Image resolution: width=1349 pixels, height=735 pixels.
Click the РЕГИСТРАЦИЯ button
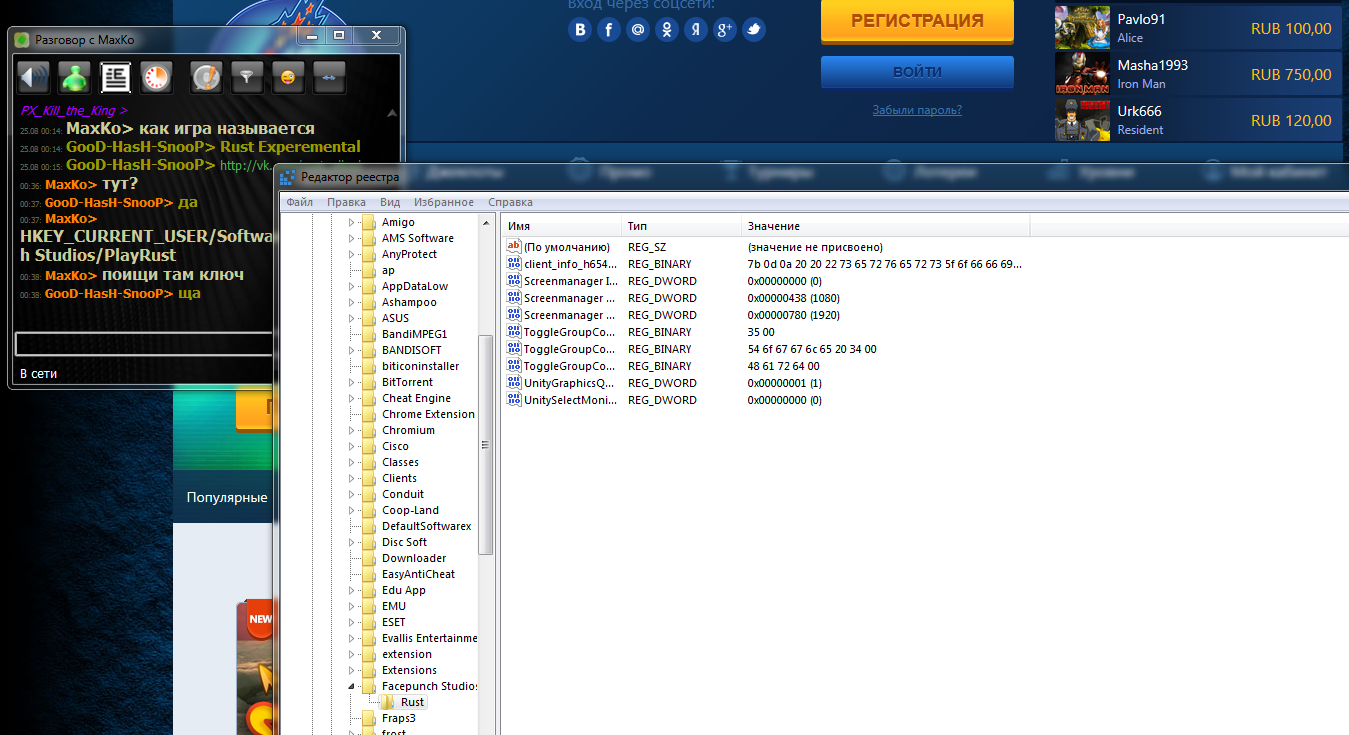(917, 21)
